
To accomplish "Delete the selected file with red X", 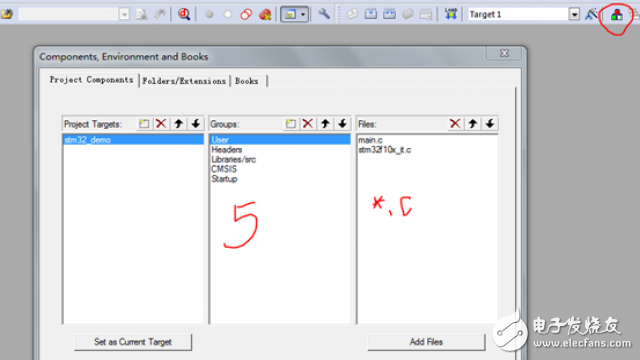I will [455, 124].
